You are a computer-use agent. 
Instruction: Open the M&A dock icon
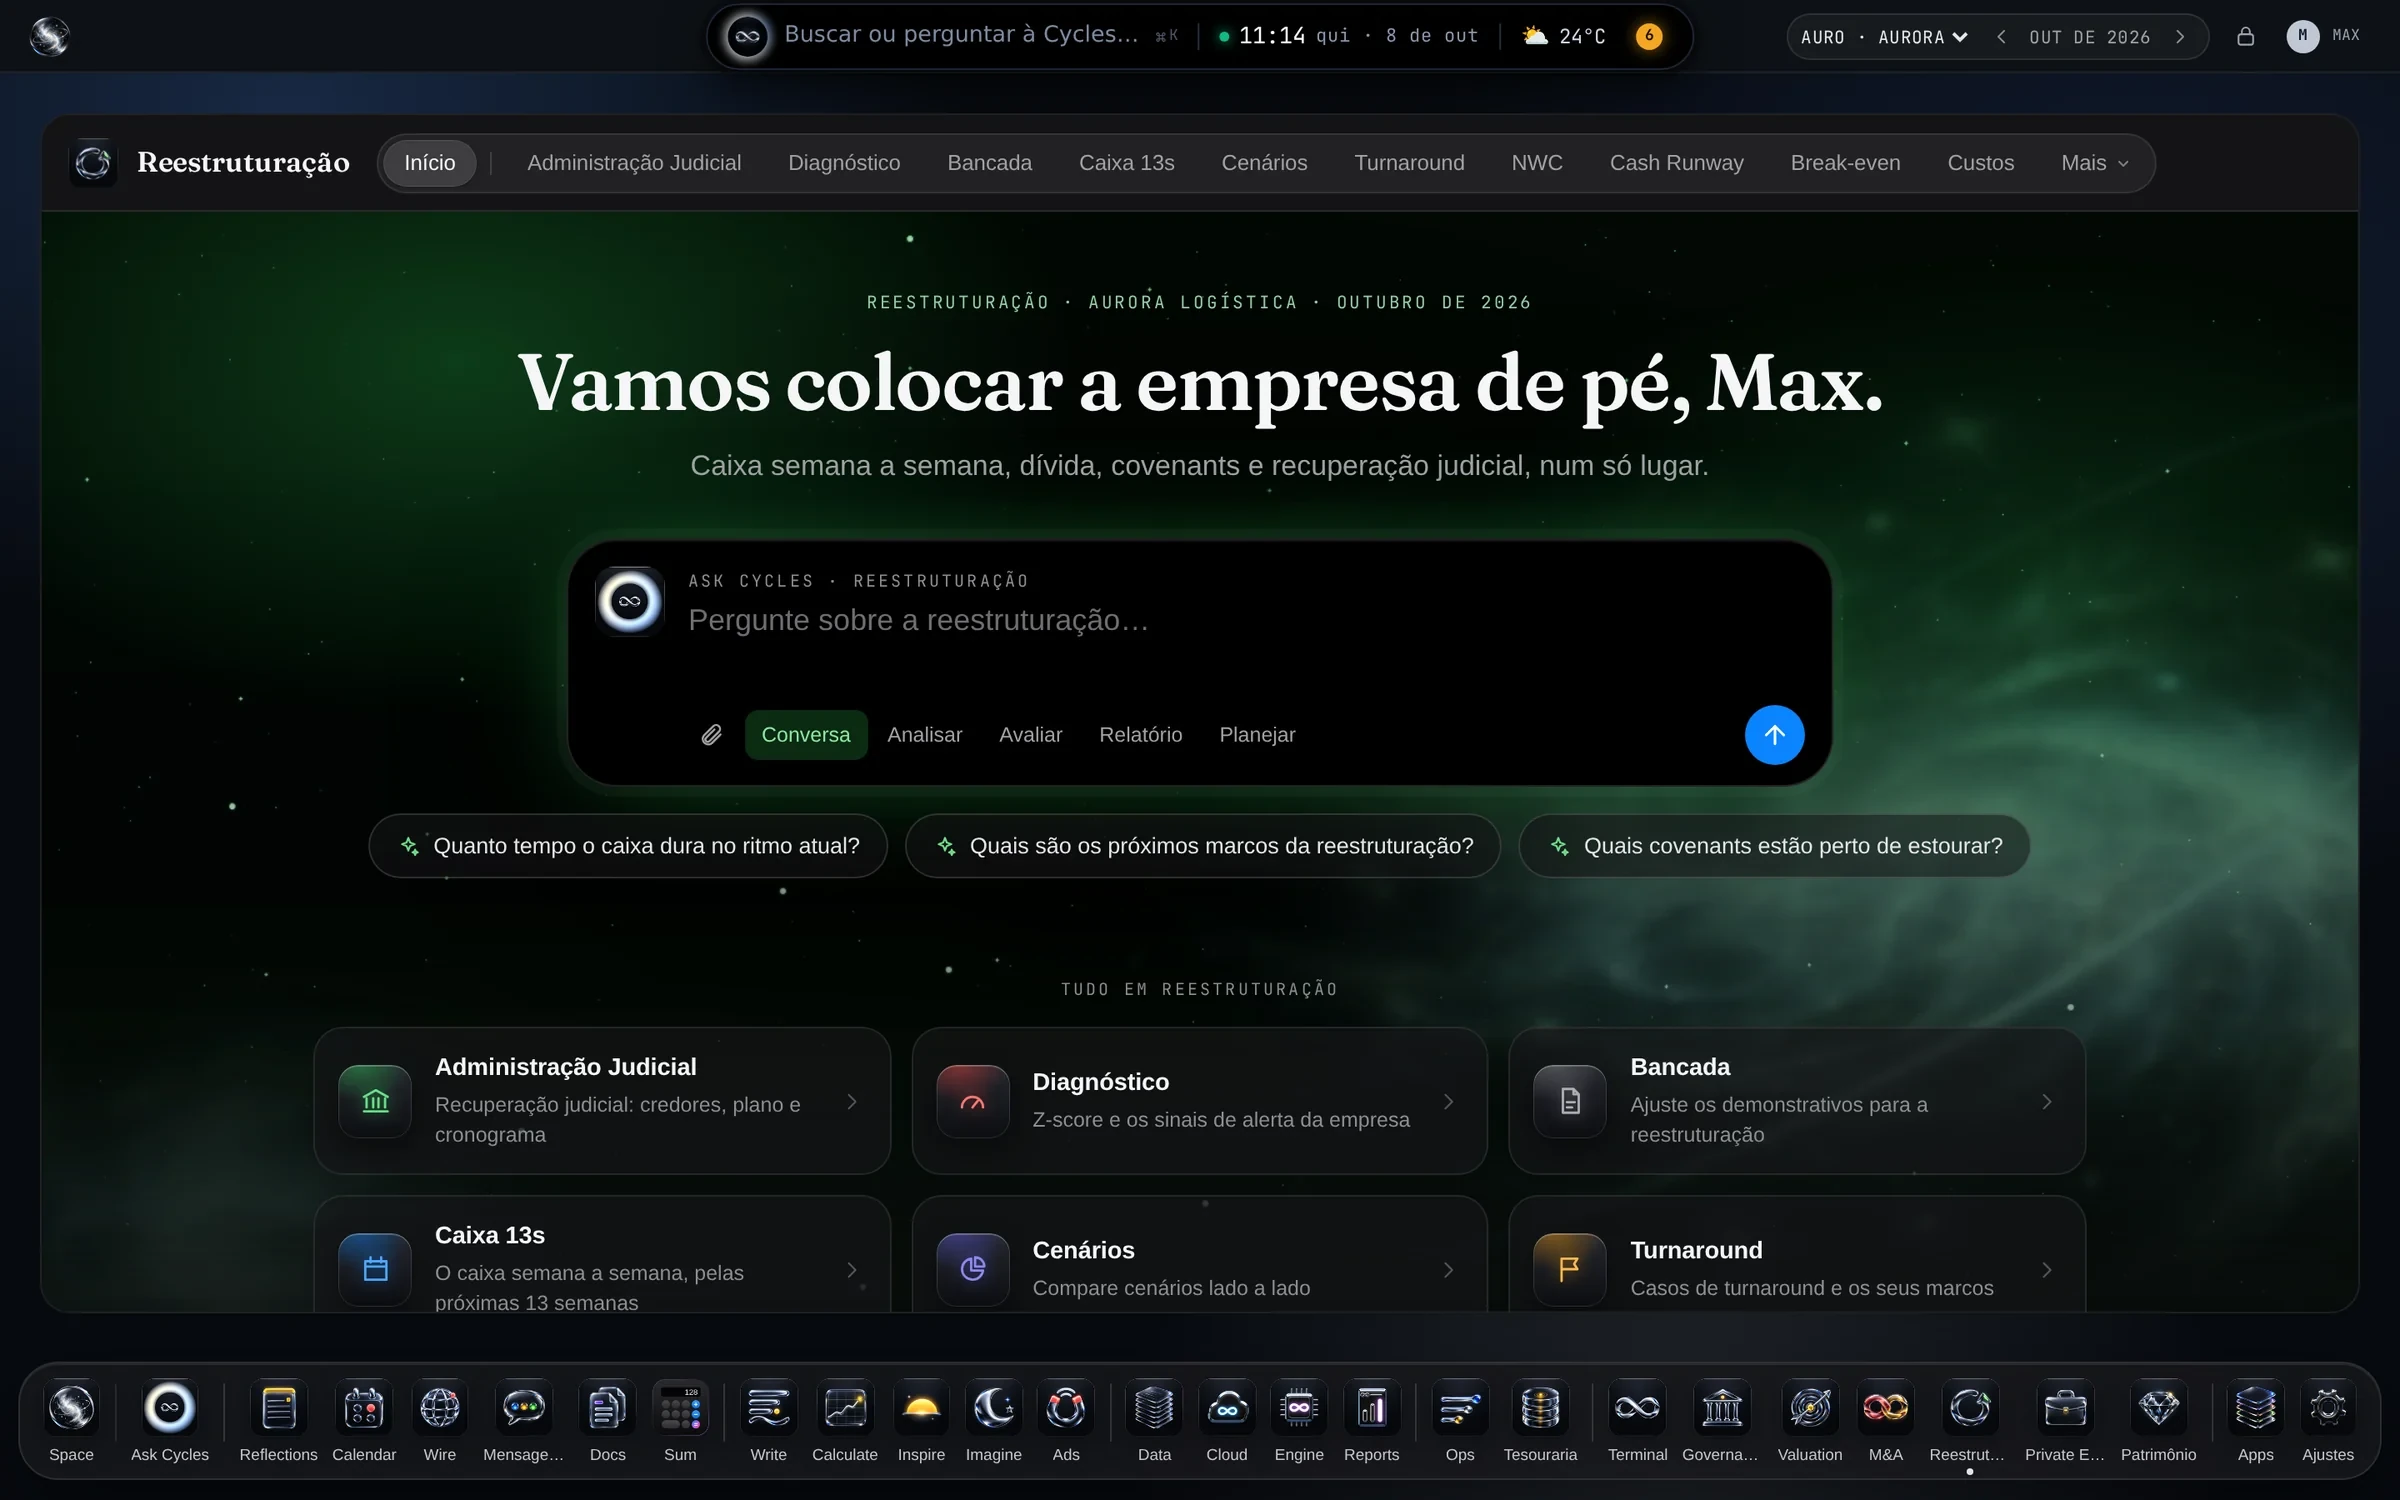pos(1886,1408)
